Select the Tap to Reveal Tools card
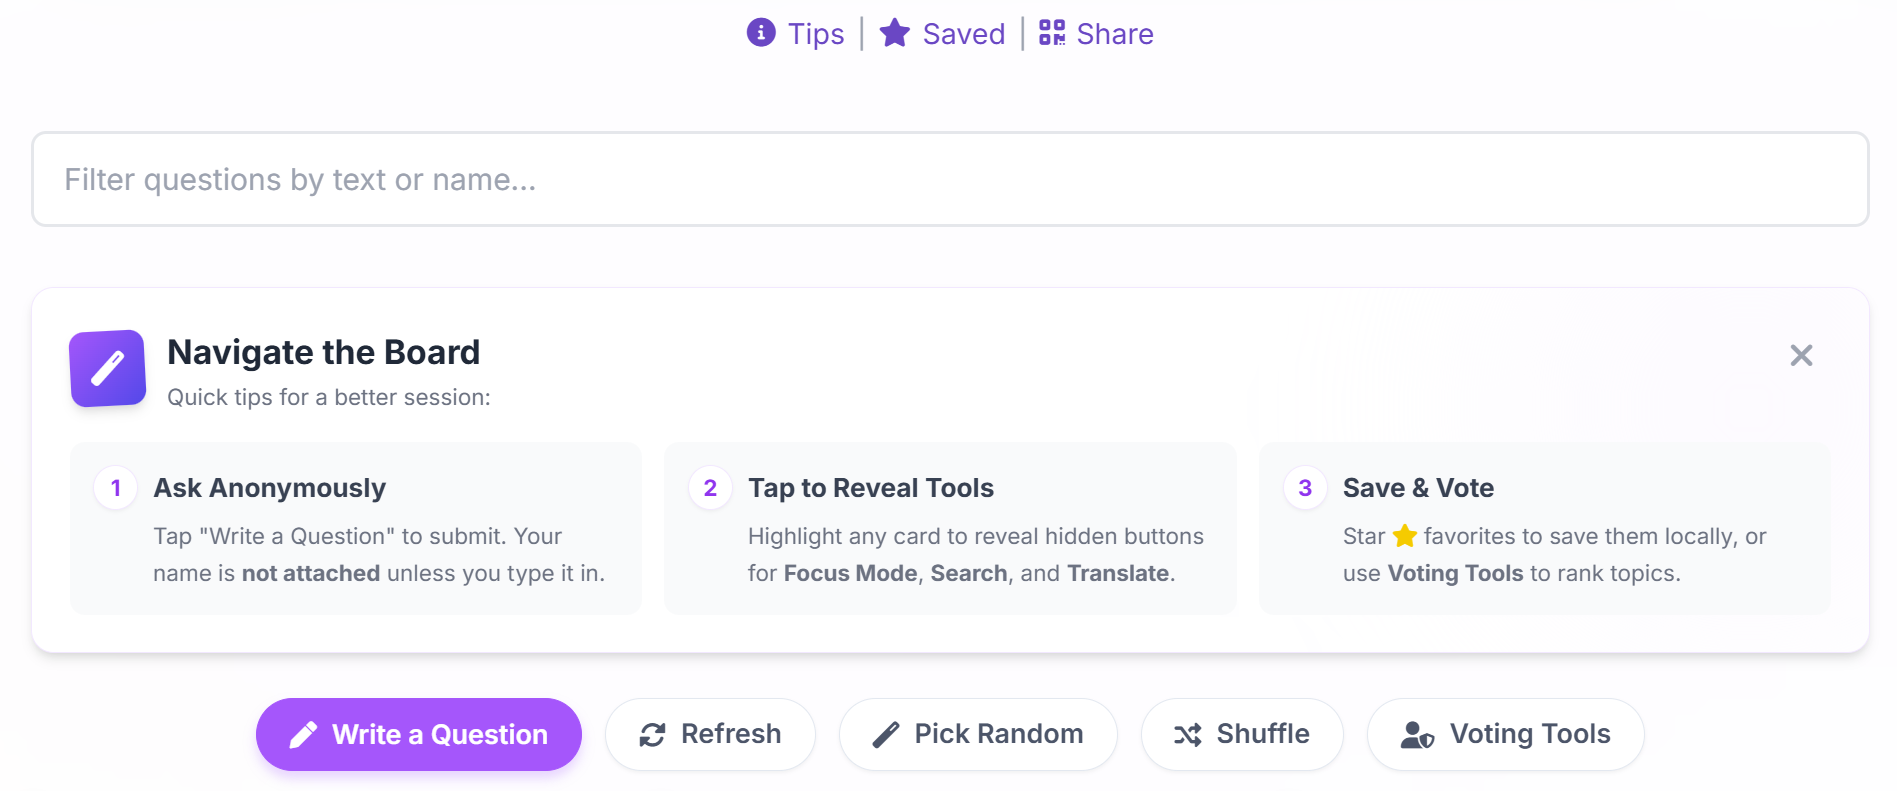Screen dimensions: 1897x791 click(x=950, y=528)
